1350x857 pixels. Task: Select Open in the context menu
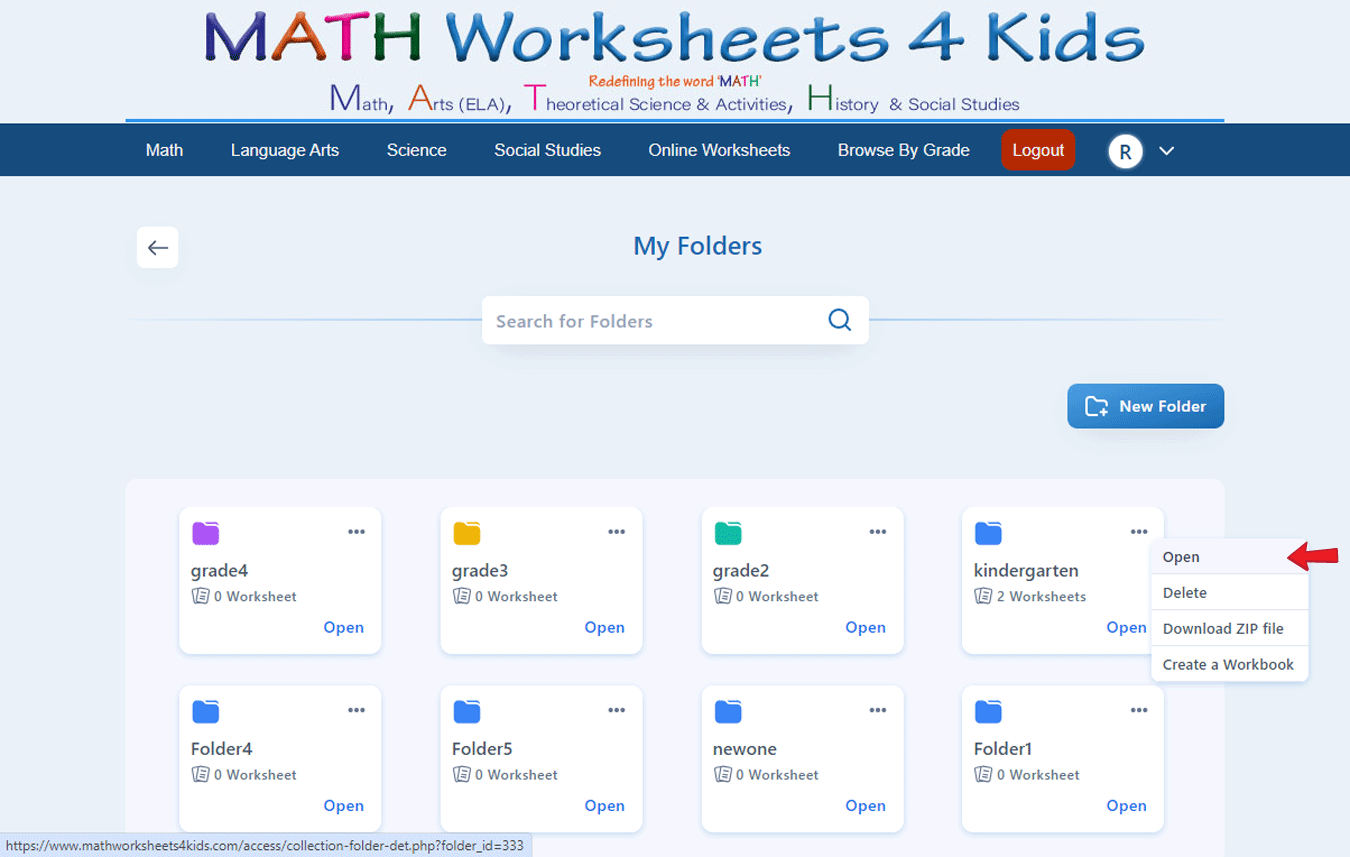[x=1229, y=557]
